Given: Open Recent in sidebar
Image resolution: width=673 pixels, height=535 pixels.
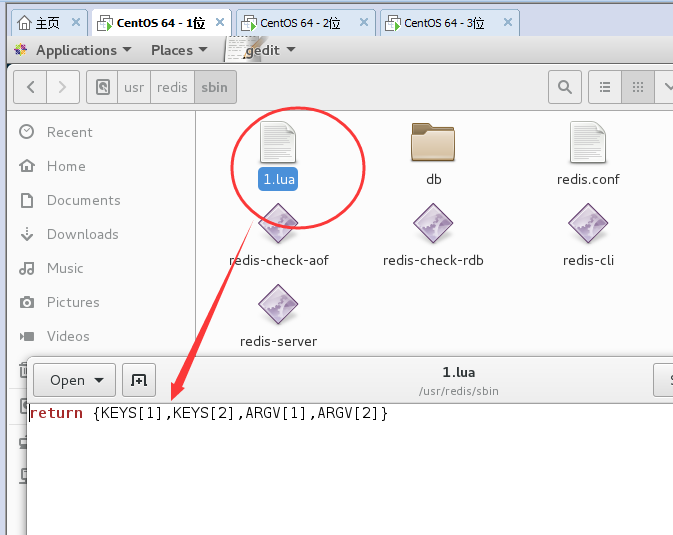Looking at the screenshot, I should (x=56, y=132).
